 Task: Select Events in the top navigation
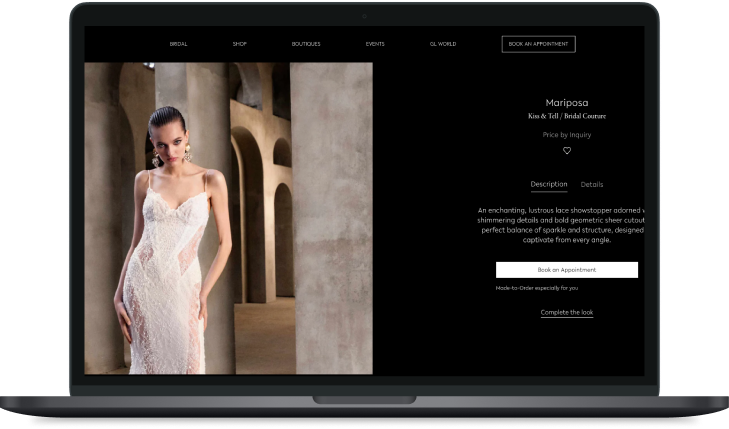375,44
